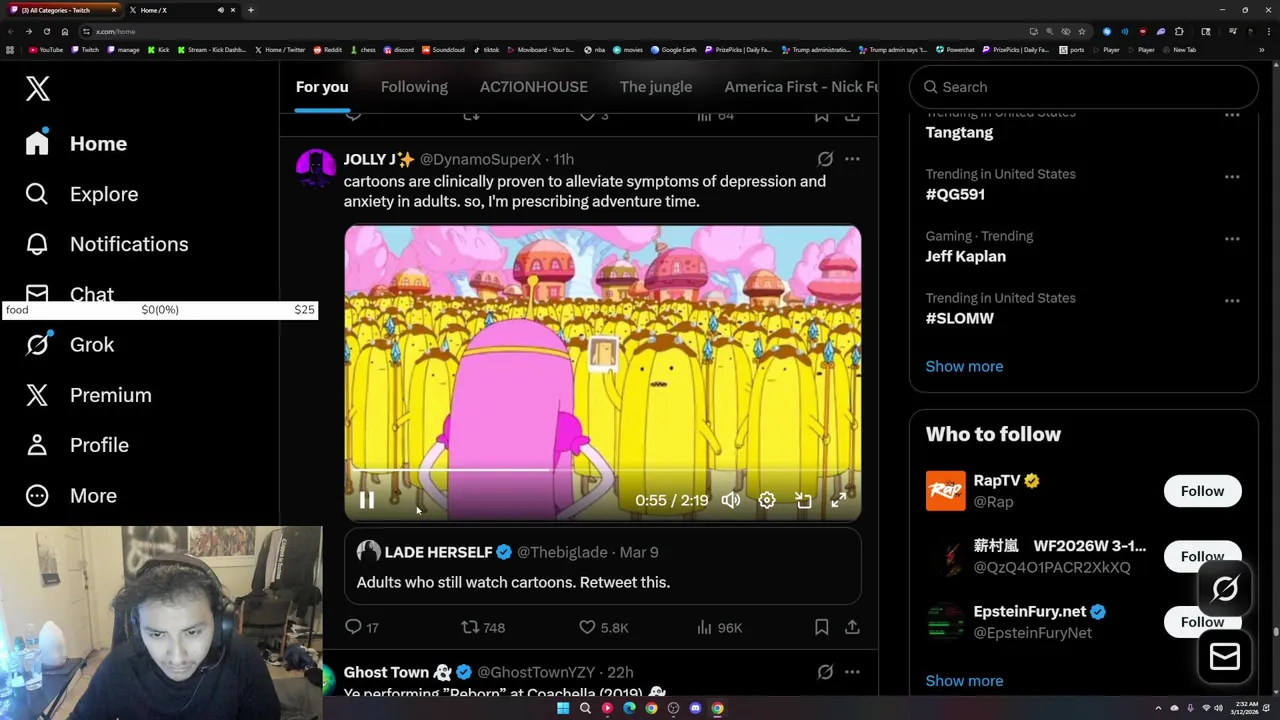
Task: Open more options on Ghost Town post
Action: tap(852, 672)
